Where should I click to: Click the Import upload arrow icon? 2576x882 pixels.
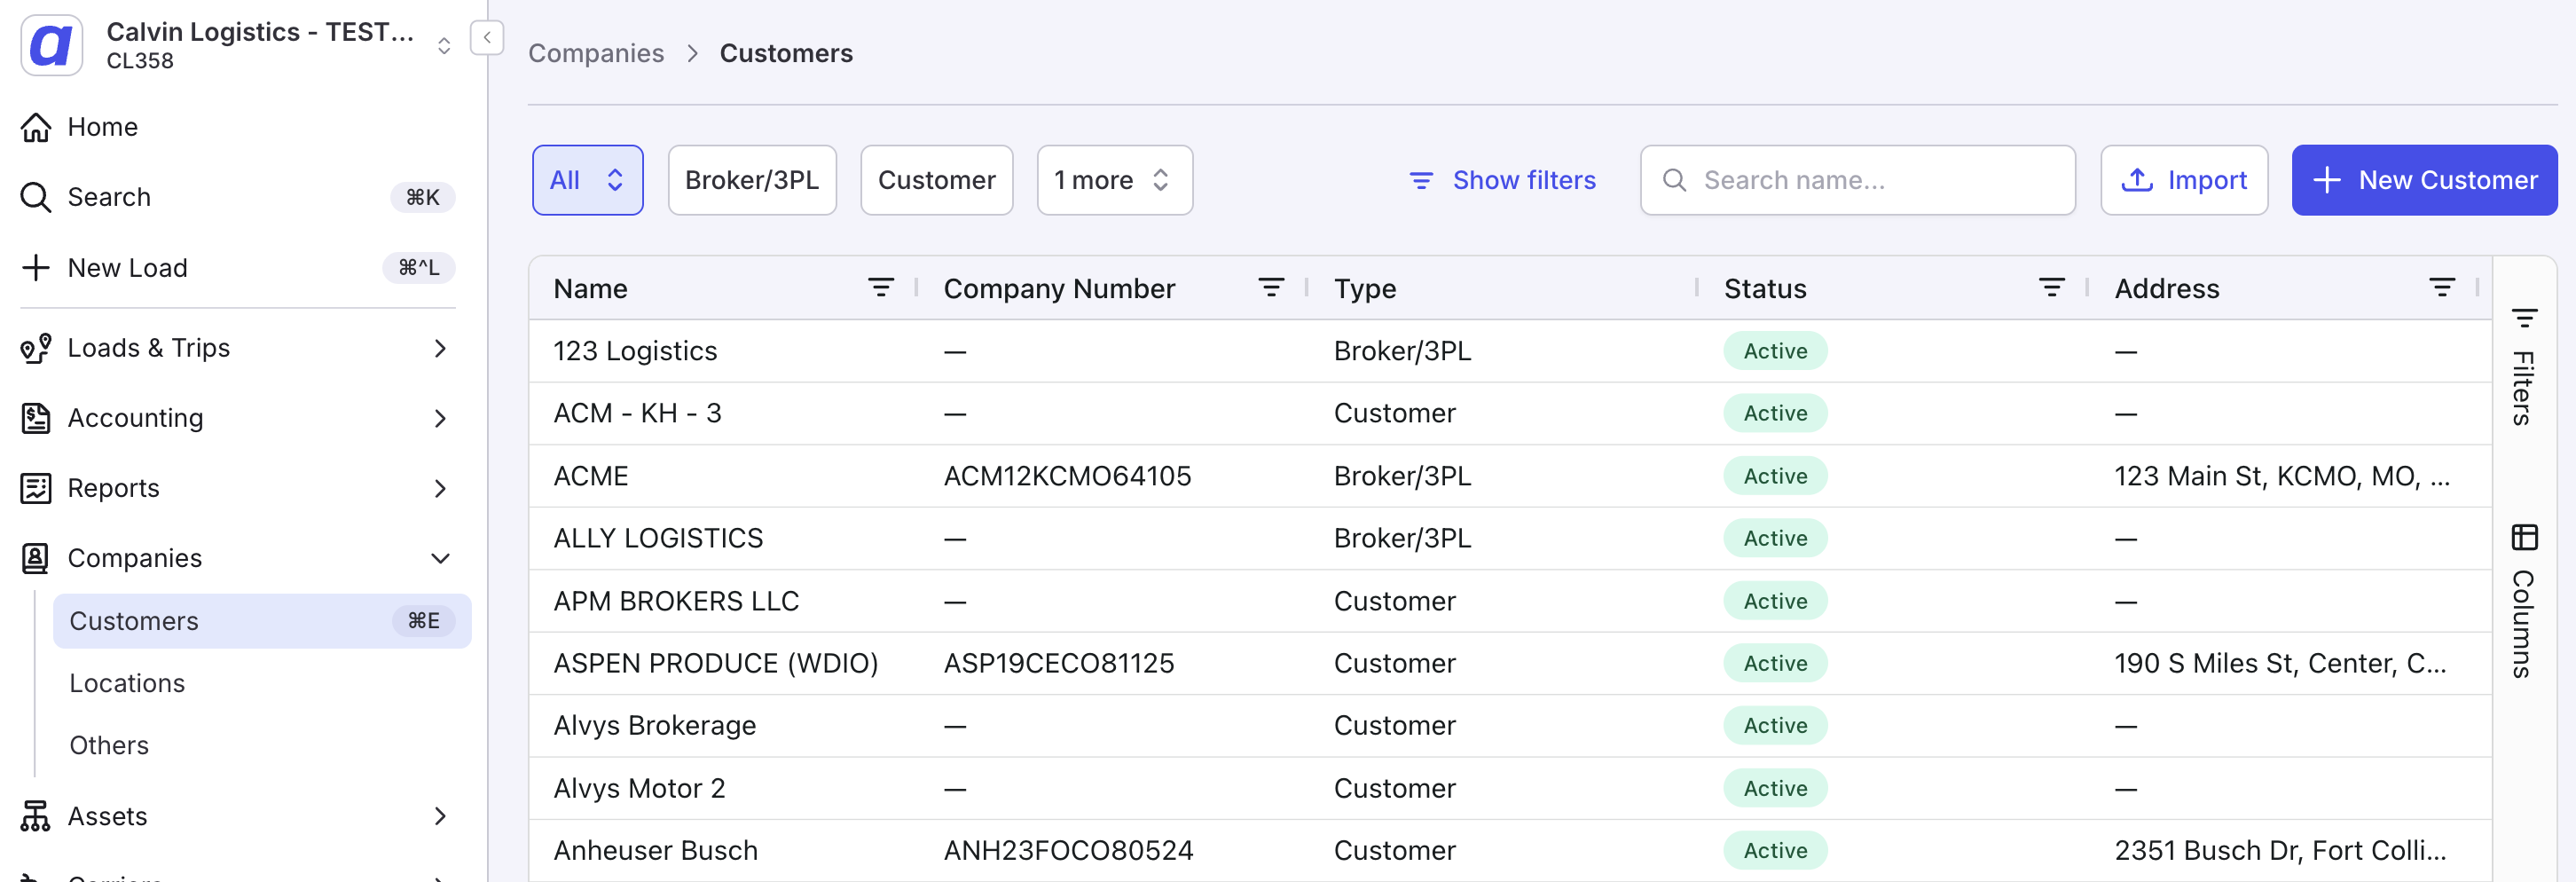tap(2137, 180)
